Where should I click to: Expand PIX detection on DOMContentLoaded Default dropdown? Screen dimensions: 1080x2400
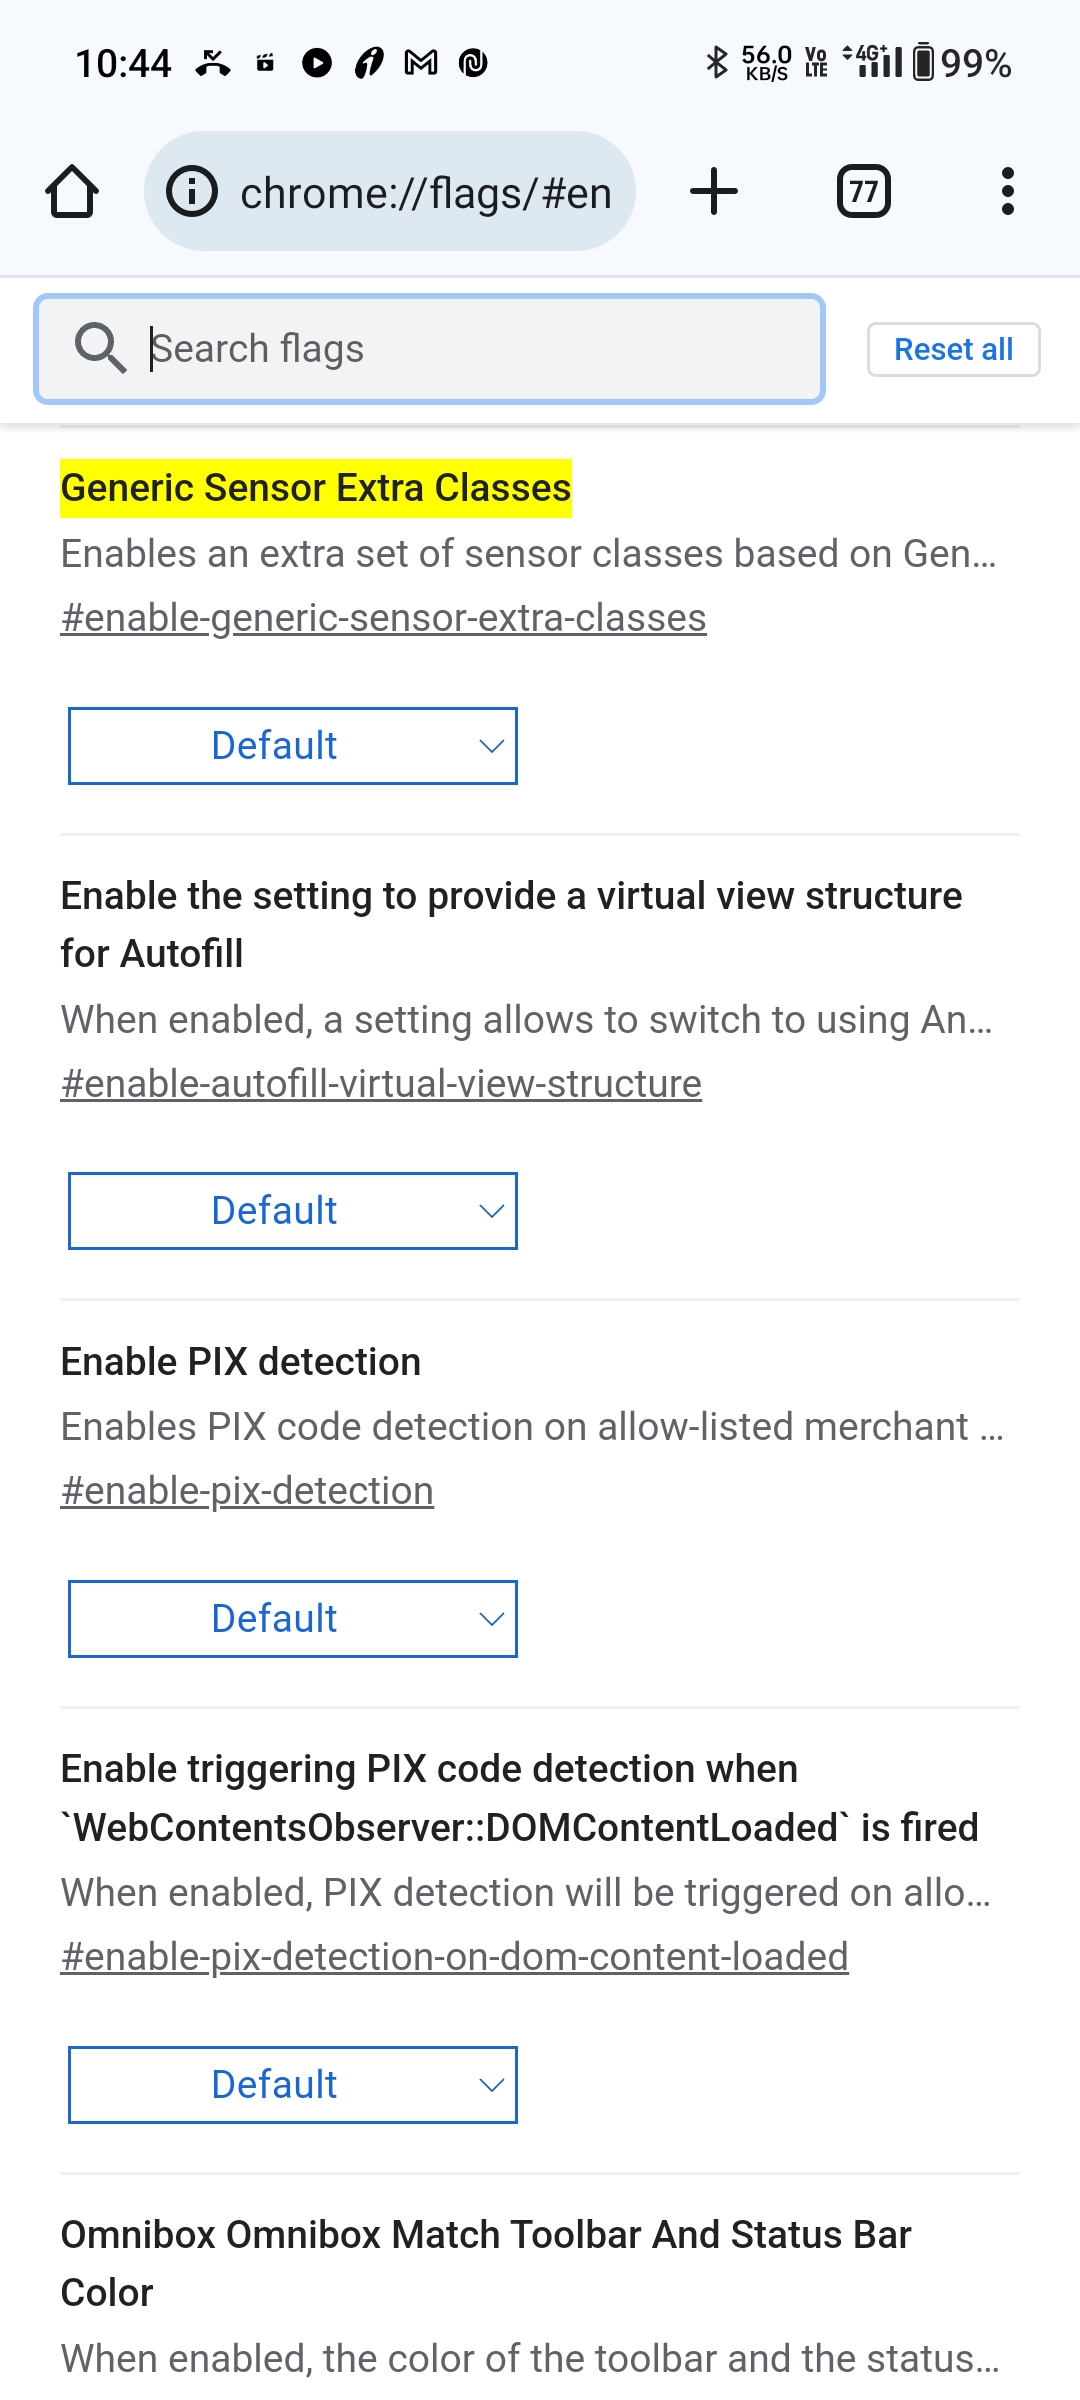coord(293,2085)
